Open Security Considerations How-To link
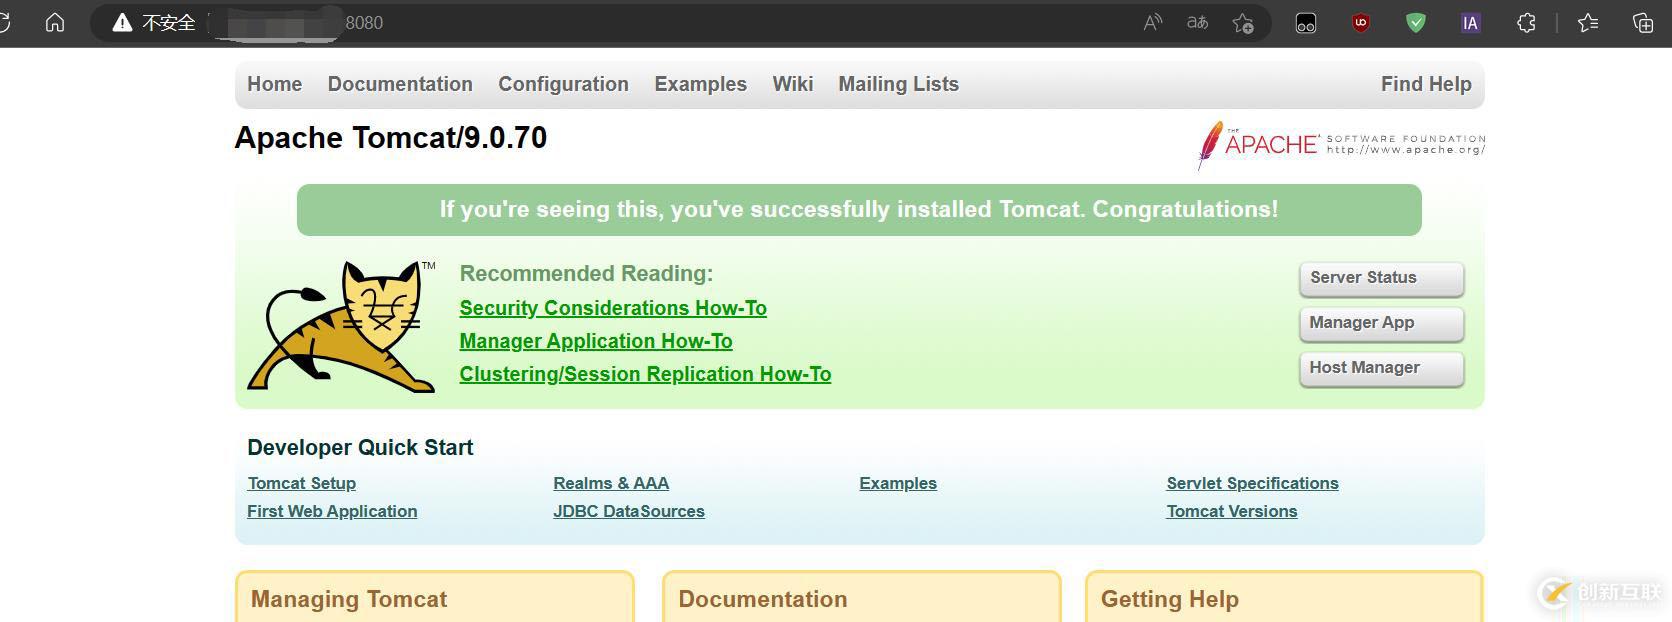 tap(613, 308)
